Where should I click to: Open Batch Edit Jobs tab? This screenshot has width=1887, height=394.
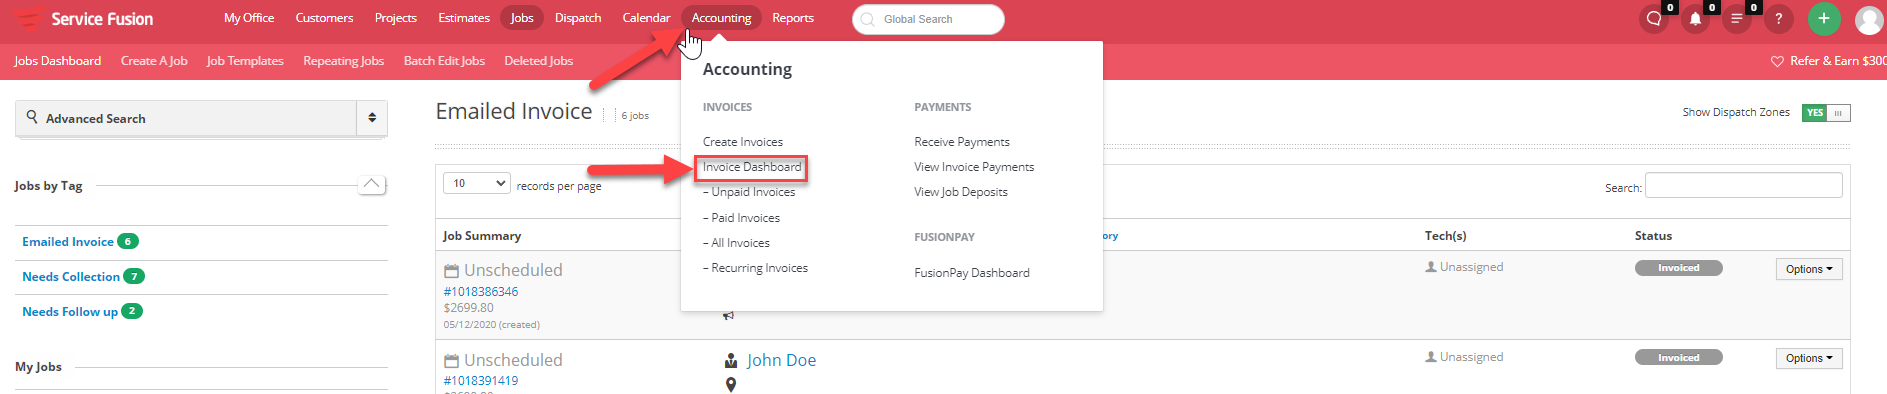[x=444, y=61]
